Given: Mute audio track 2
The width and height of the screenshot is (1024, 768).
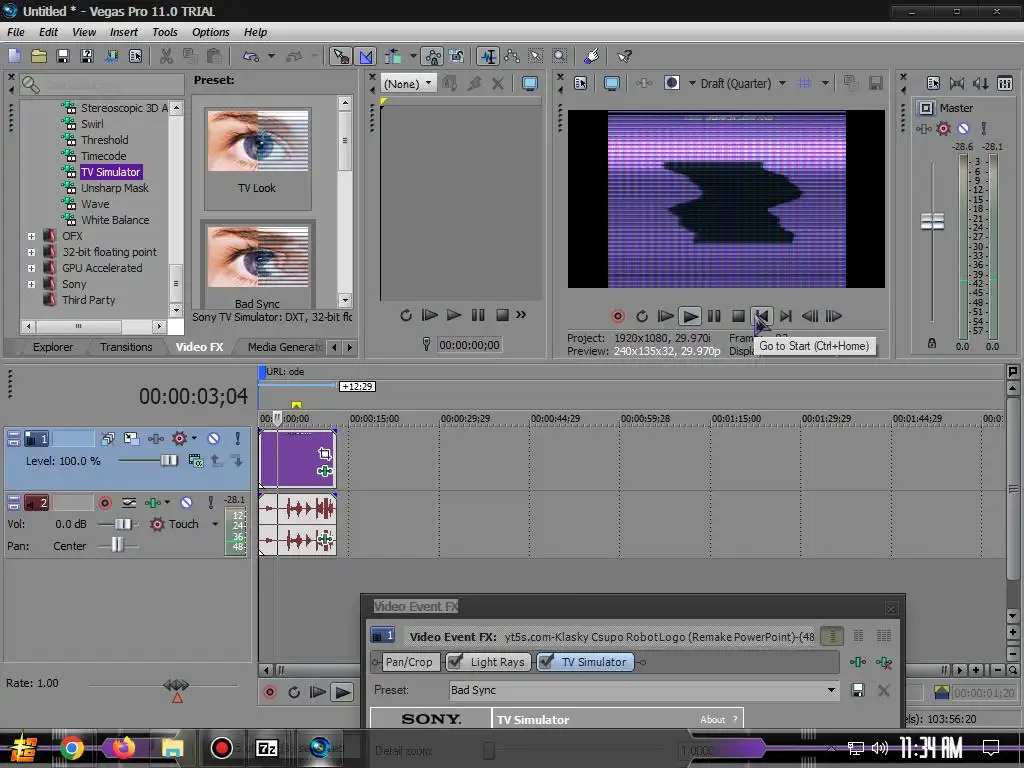Looking at the screenshot, I should 187,502.
